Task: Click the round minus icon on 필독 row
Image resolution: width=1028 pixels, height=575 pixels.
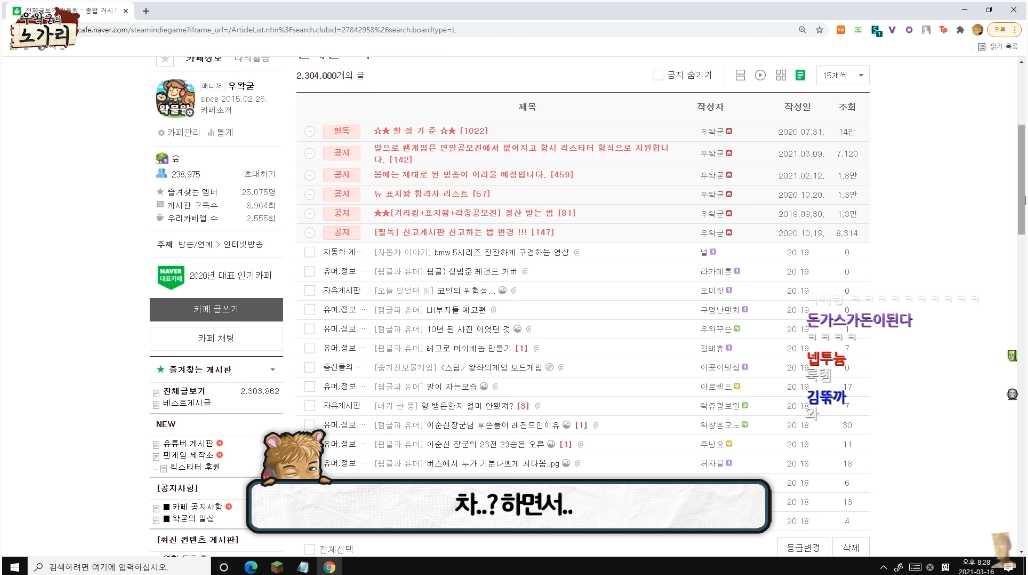Action: click(x=309, y=131)
